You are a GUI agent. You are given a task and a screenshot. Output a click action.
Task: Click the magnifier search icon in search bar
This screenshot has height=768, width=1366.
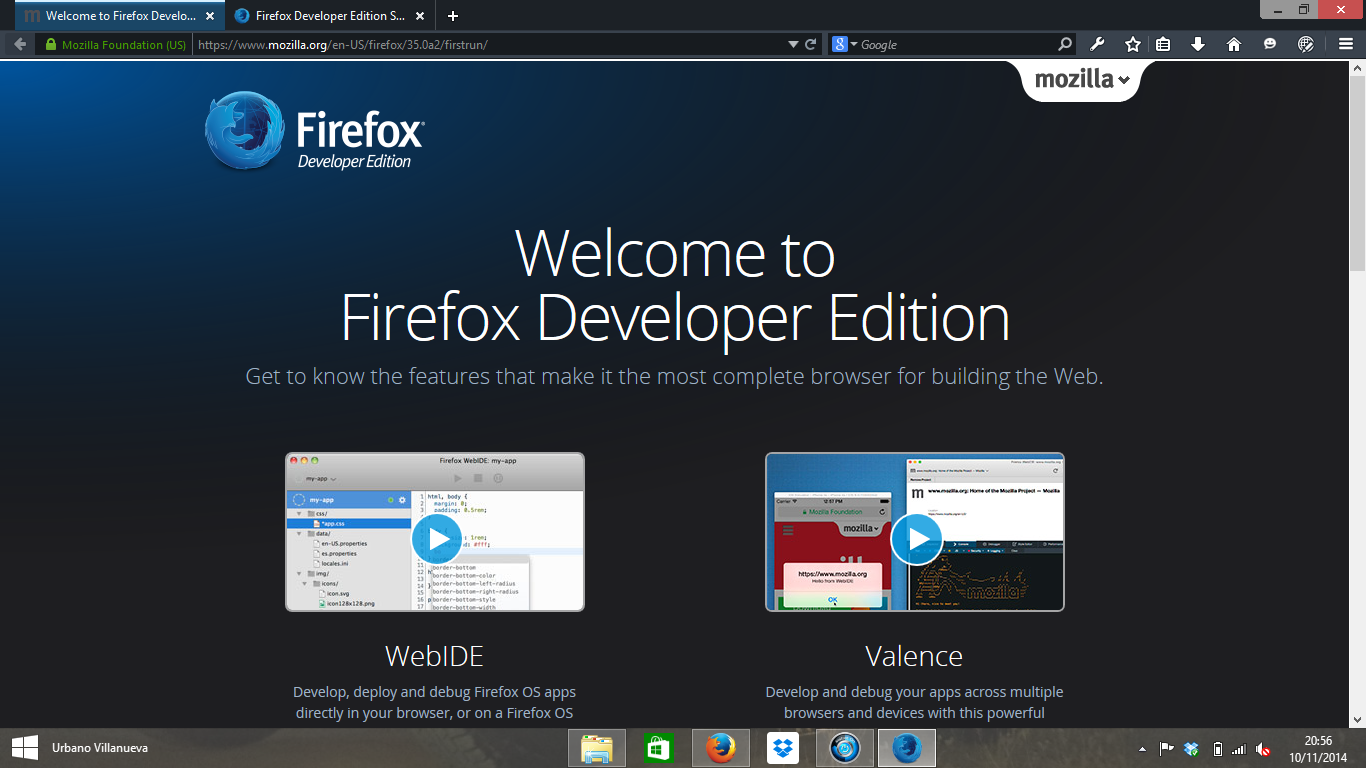click(1065, 44)
